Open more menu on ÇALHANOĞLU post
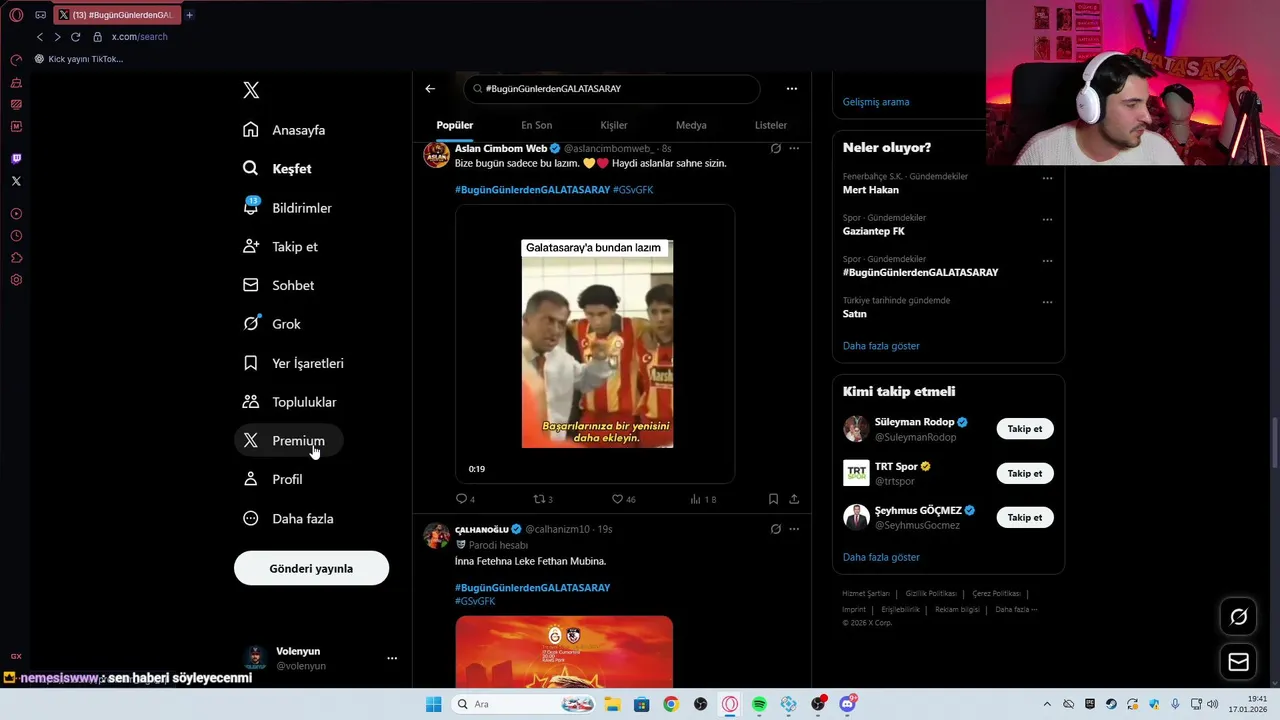The image size is (1280, 720). [x=794, y=529]
